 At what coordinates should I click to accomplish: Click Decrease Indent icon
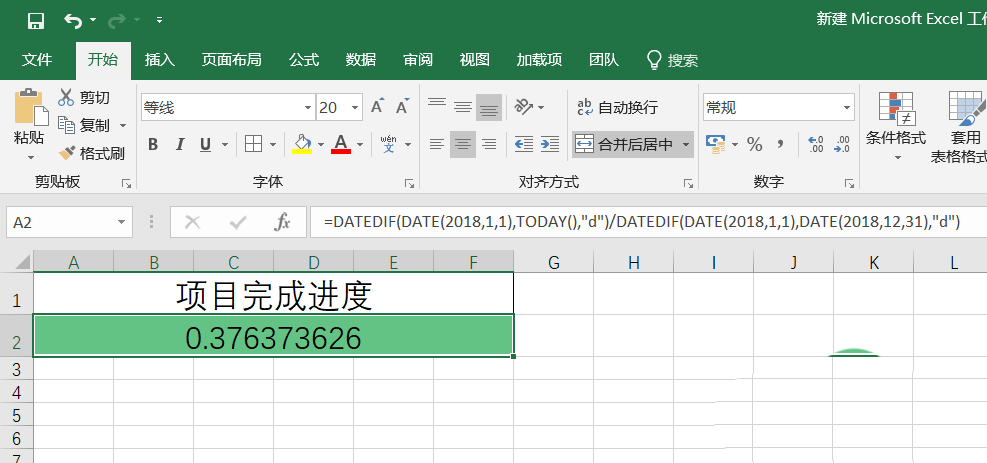[524, 145]
